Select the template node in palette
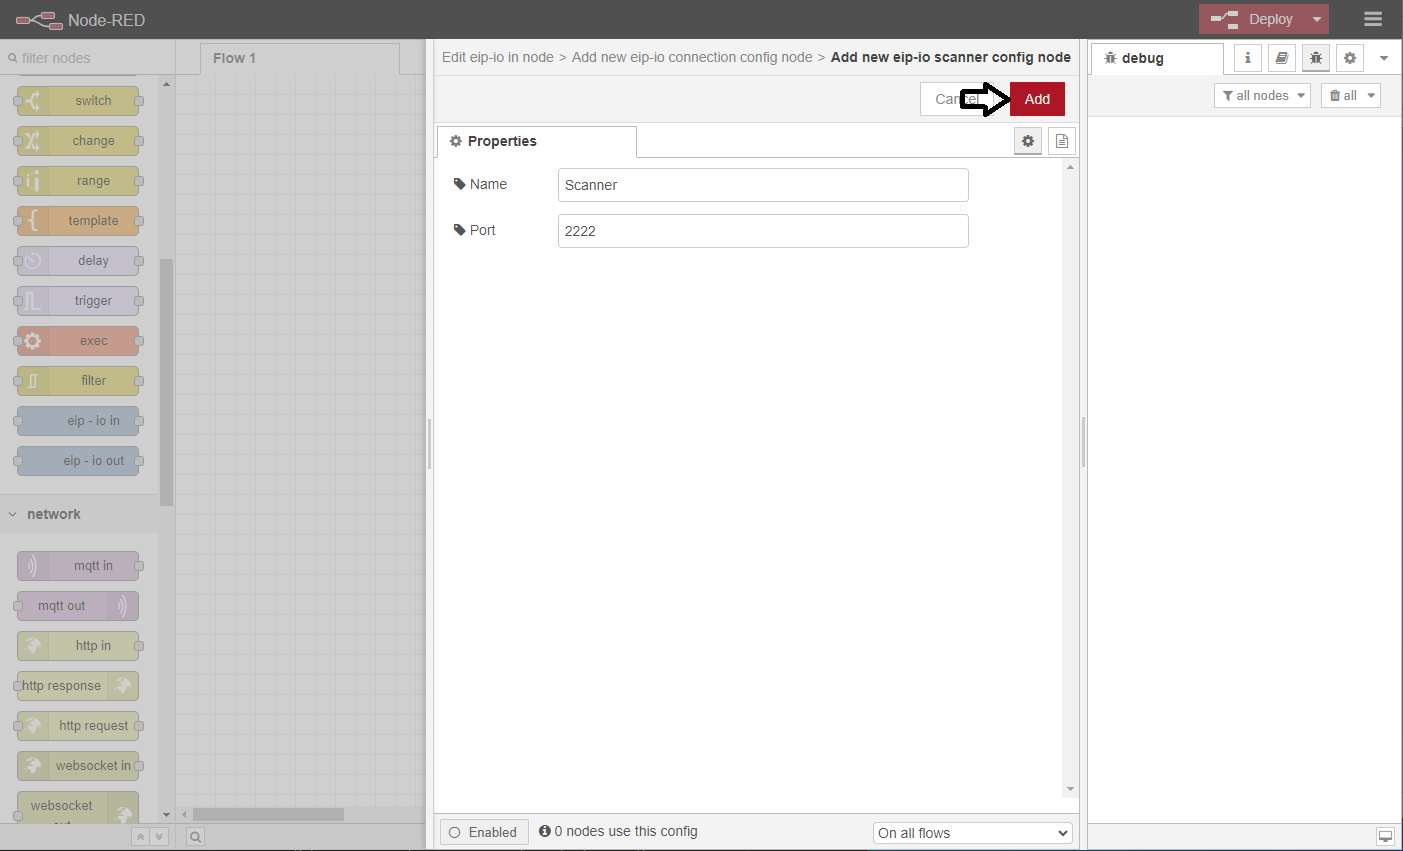The height and width of the screenshot is (851, 1403). pyautogui.click(x=78, y=221)
